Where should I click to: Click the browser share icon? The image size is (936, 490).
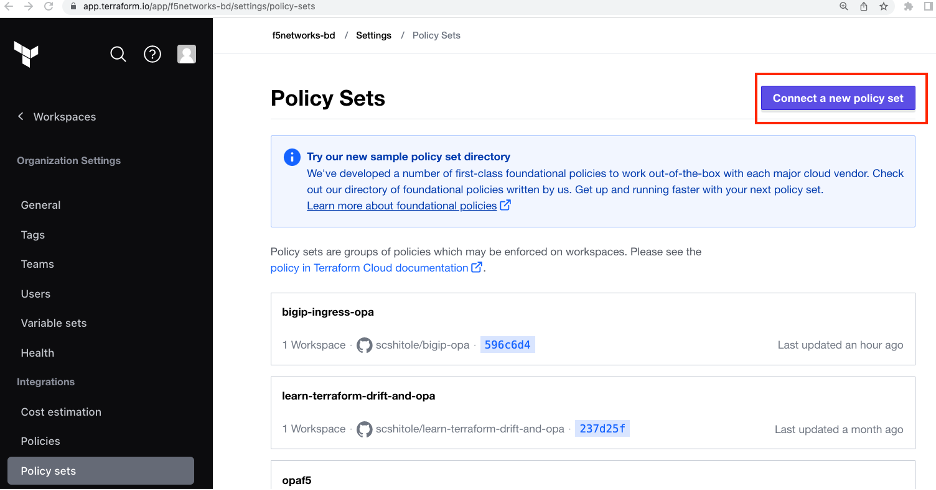click(x=863, y=6)
